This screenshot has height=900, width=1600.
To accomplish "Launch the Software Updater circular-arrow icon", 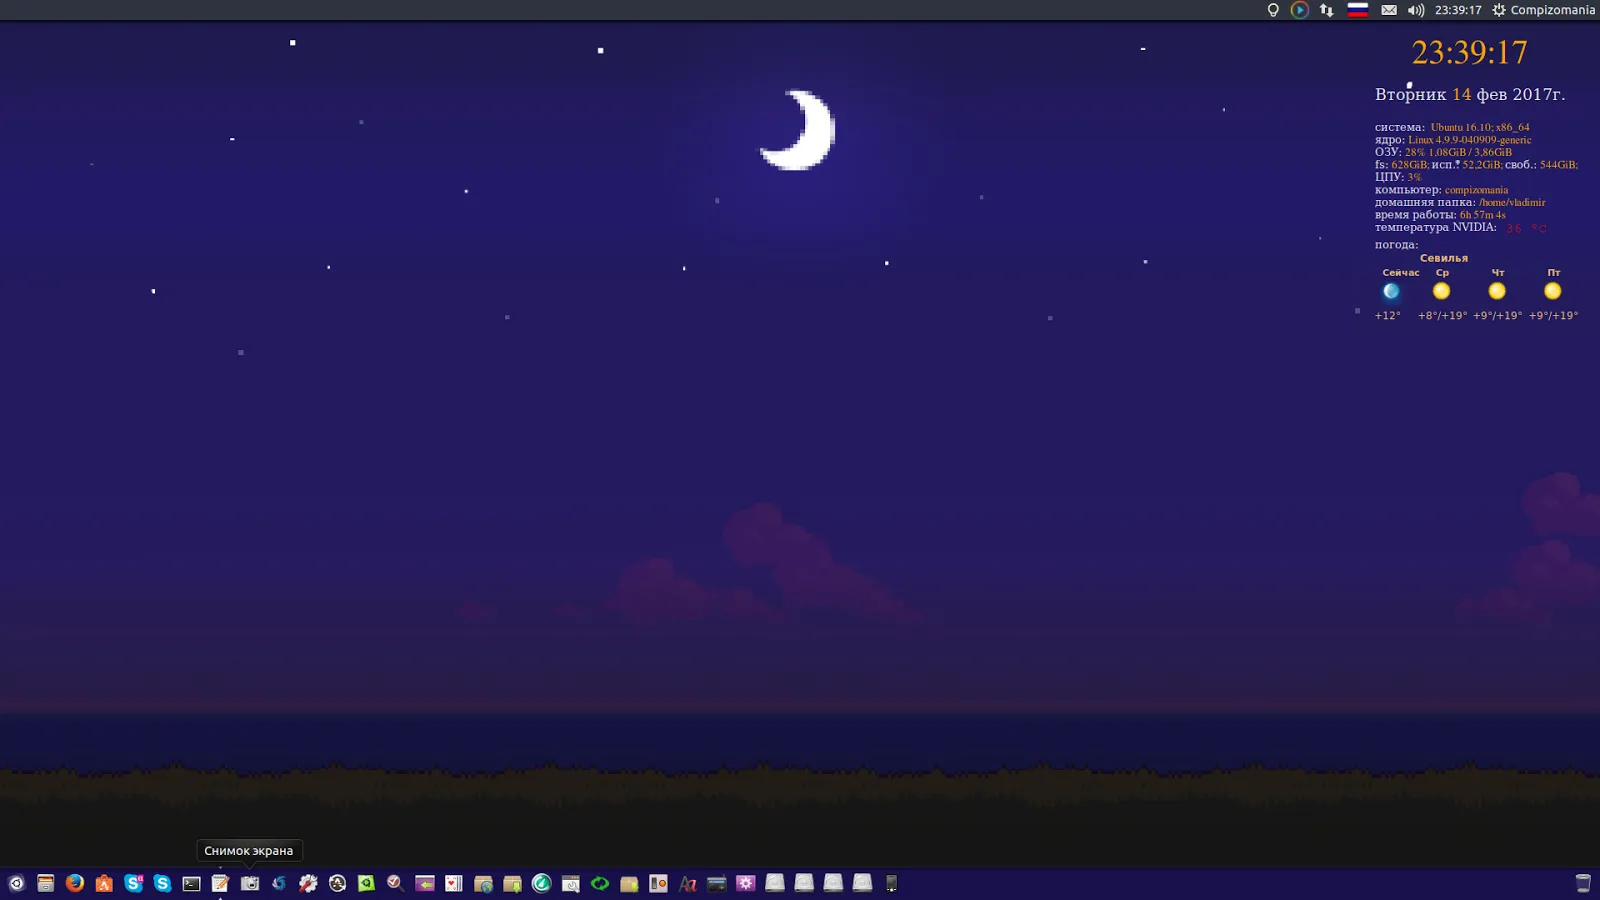I will click(x=337, y=883).
